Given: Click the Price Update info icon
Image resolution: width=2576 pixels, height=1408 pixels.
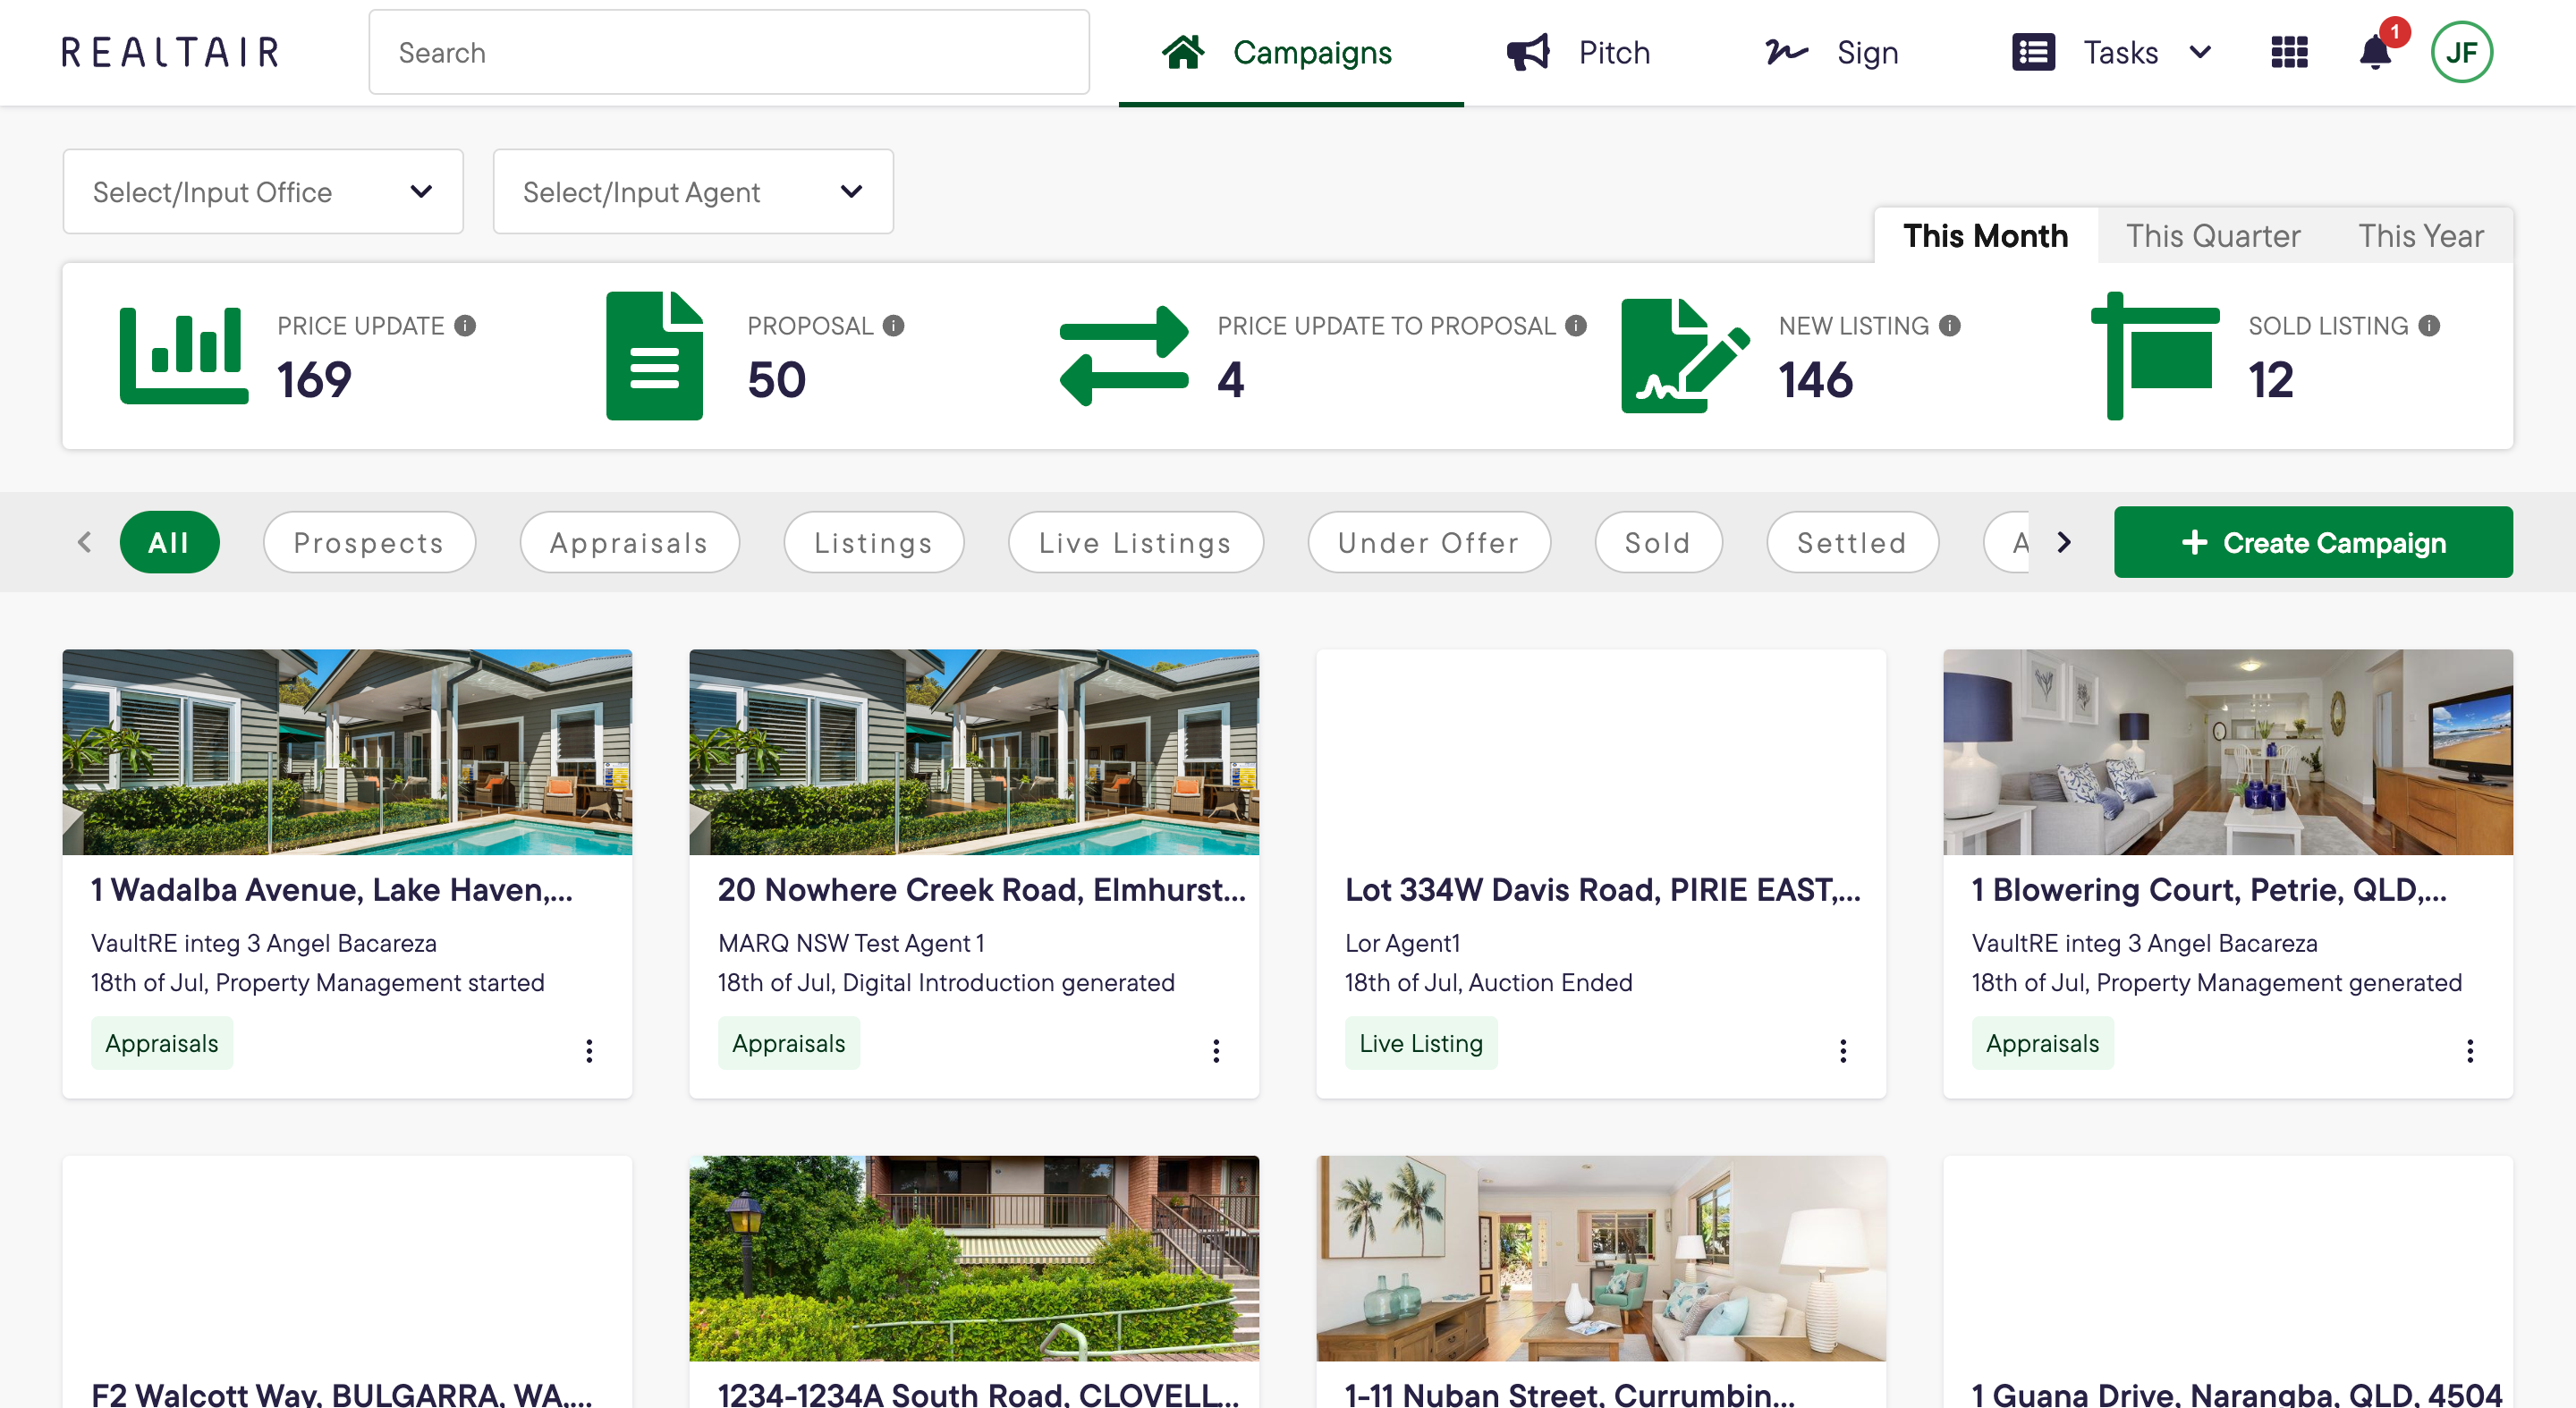Looking at the screenshot, I should (x=465, y=326).
